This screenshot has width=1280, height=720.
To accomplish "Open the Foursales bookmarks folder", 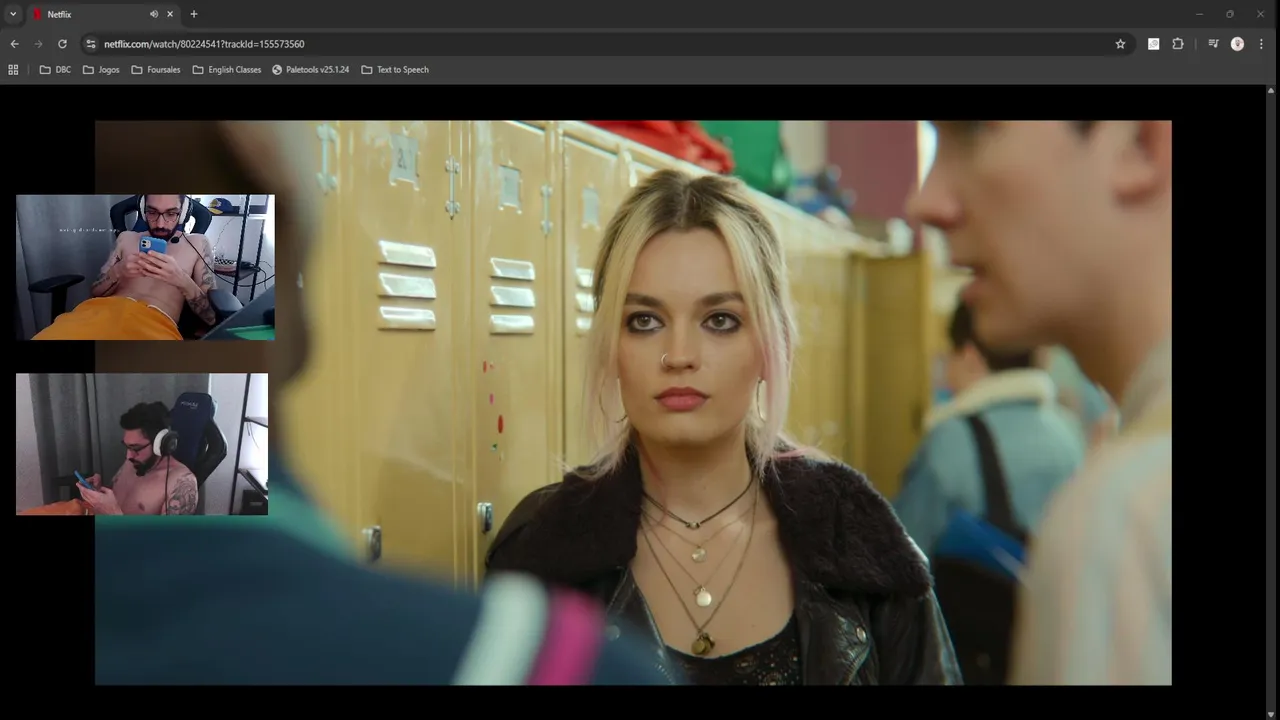I will click(156, 70).
